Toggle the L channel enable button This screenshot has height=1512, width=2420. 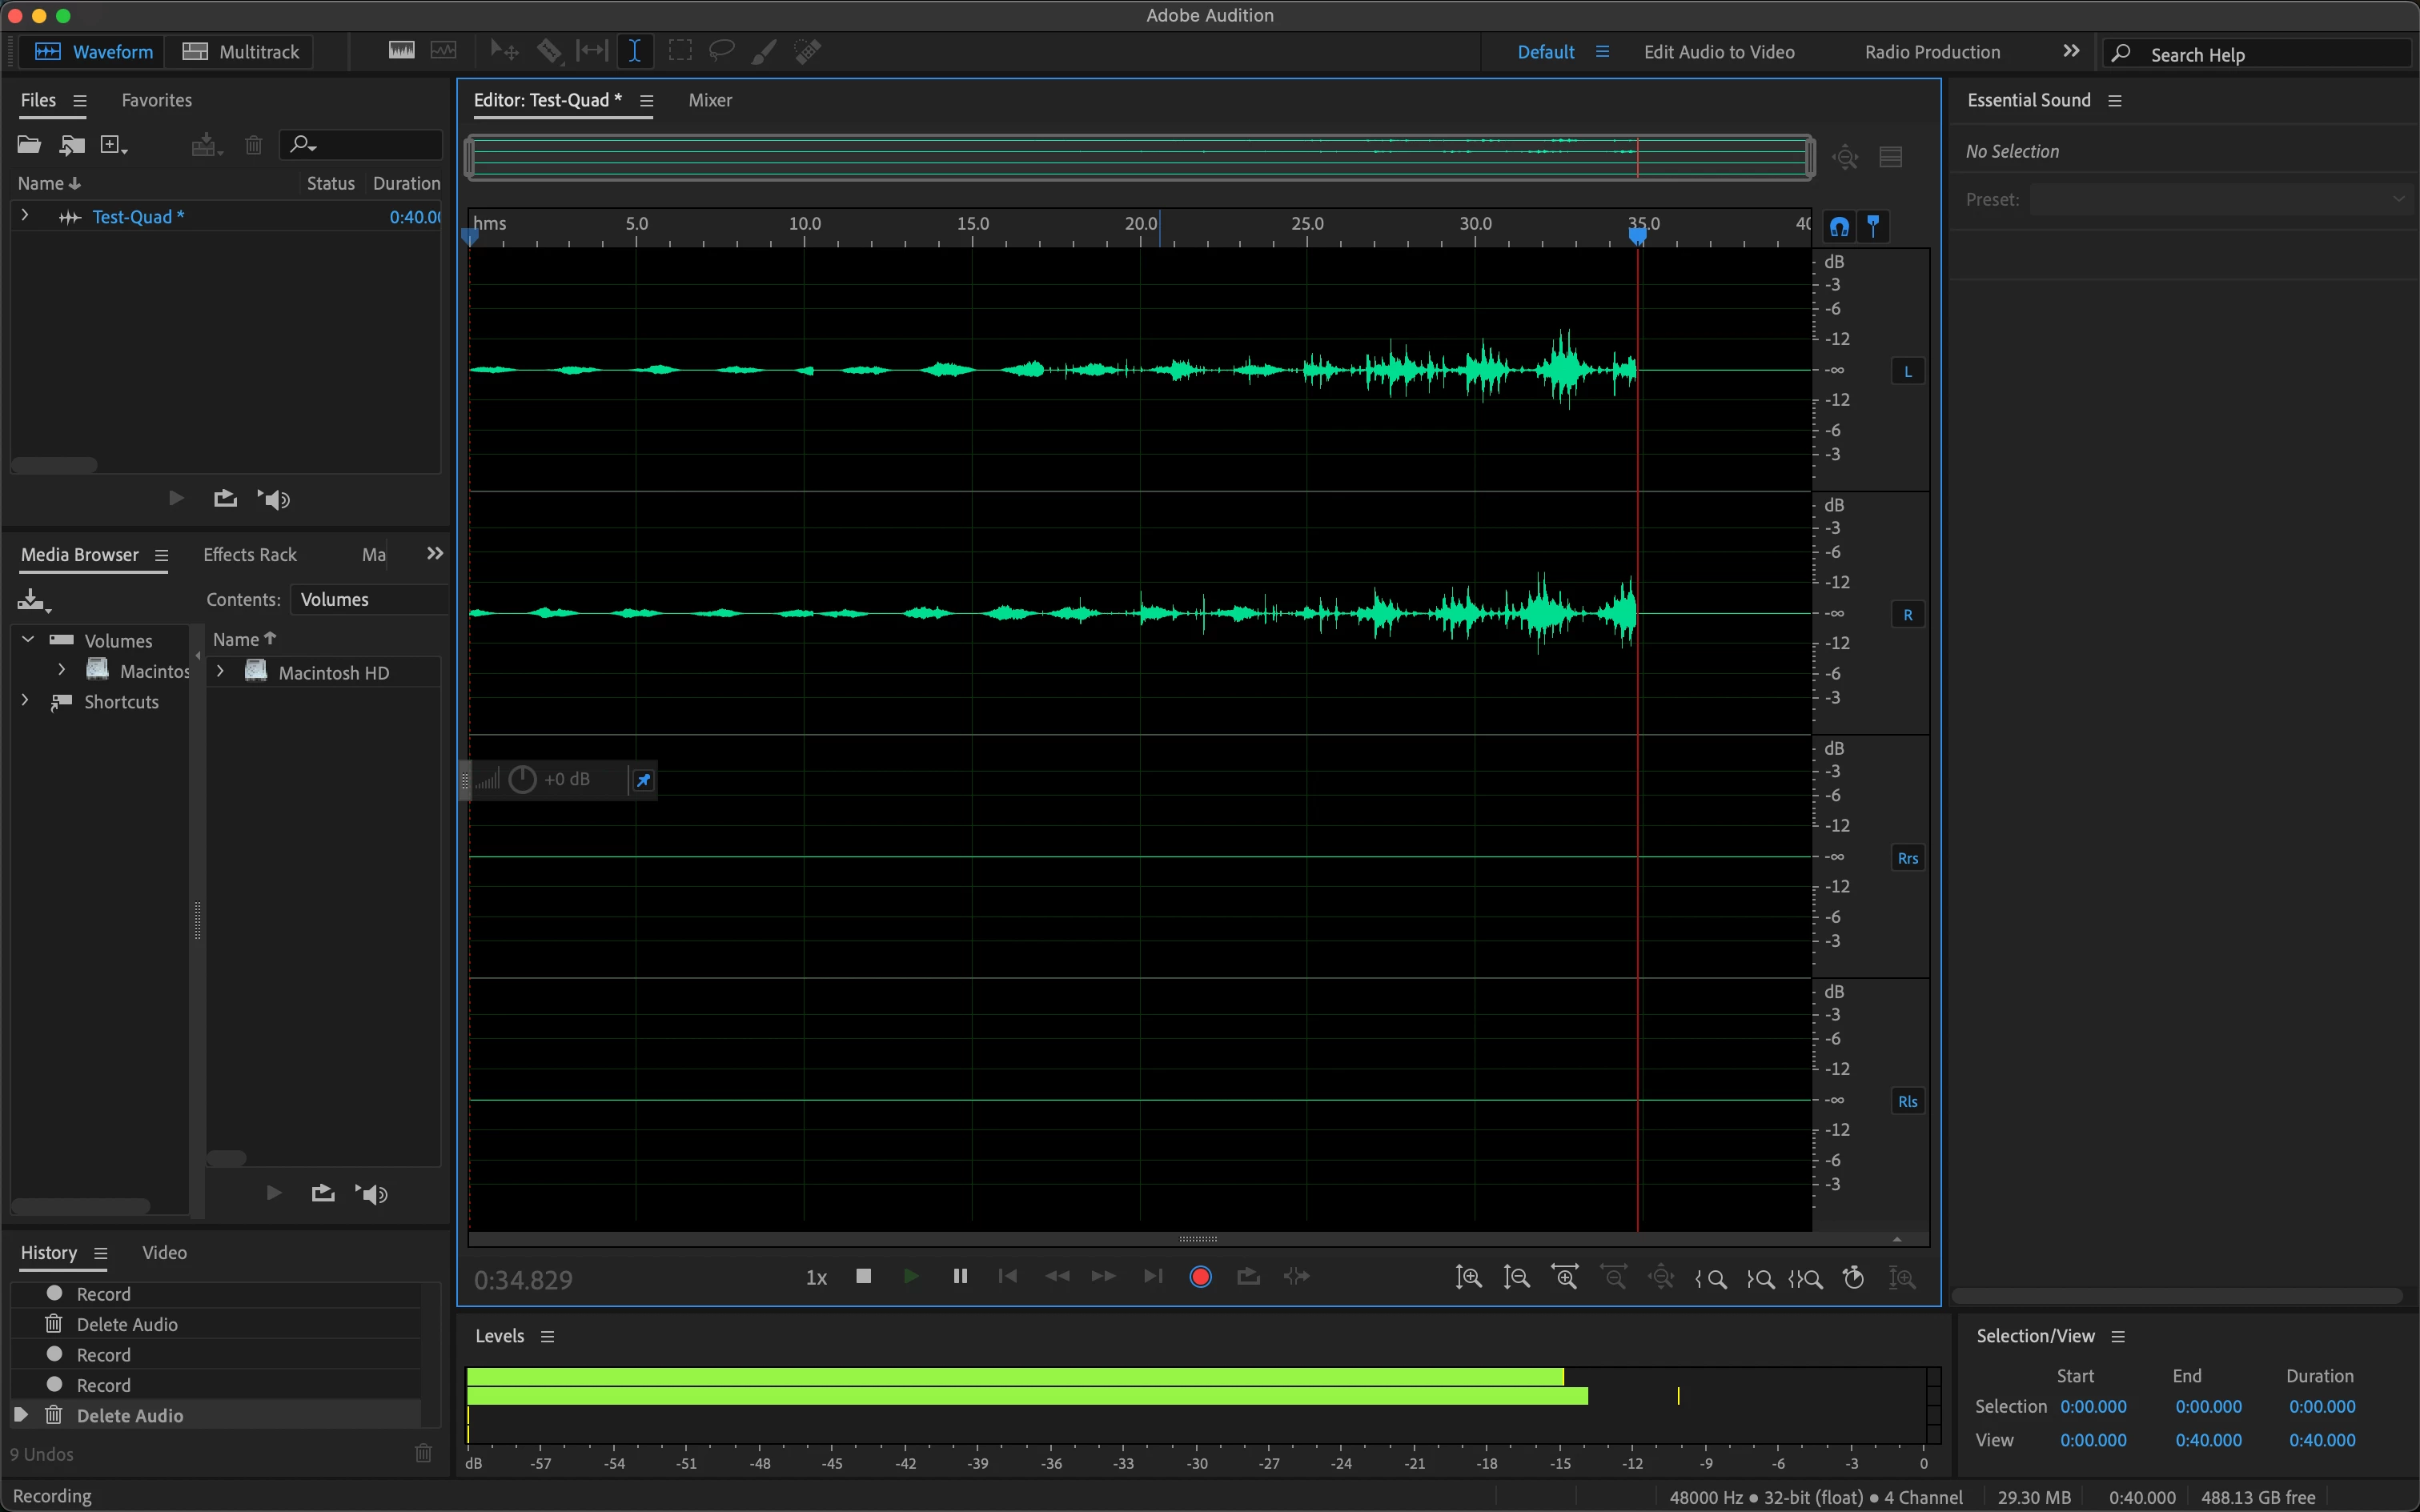pyautogui.click(x=1907, y=372)
